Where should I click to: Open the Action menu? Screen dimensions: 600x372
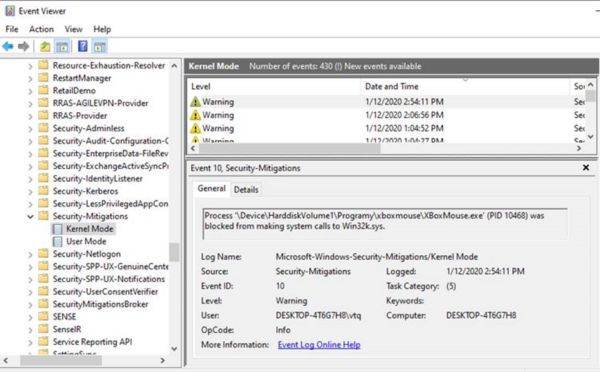tap(41, 29)
